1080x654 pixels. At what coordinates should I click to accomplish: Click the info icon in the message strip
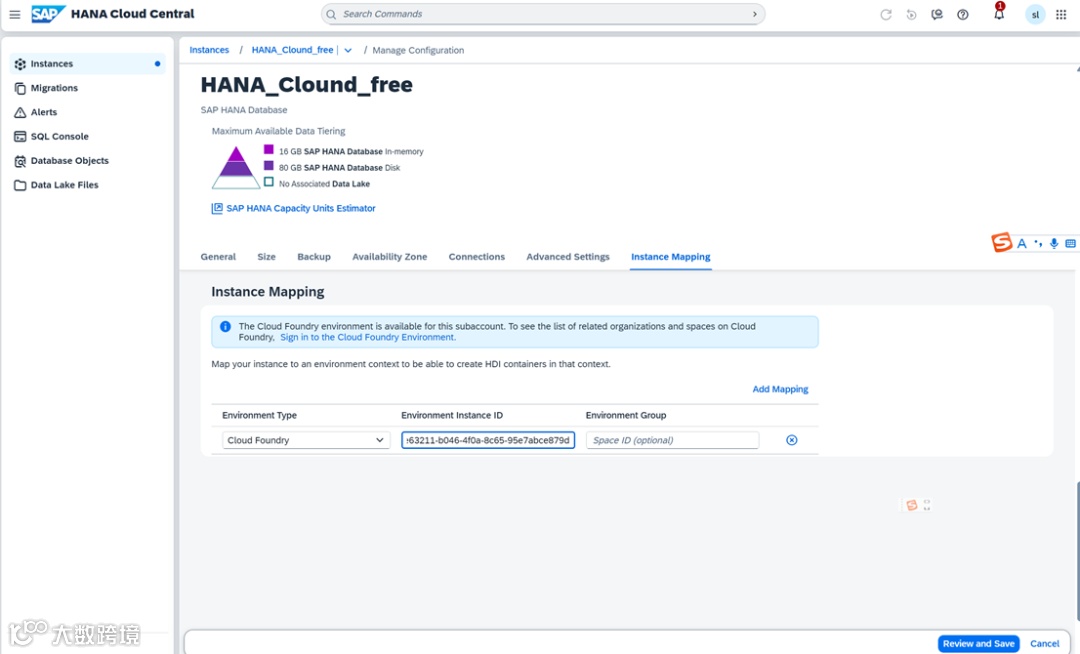click(225, 326)
